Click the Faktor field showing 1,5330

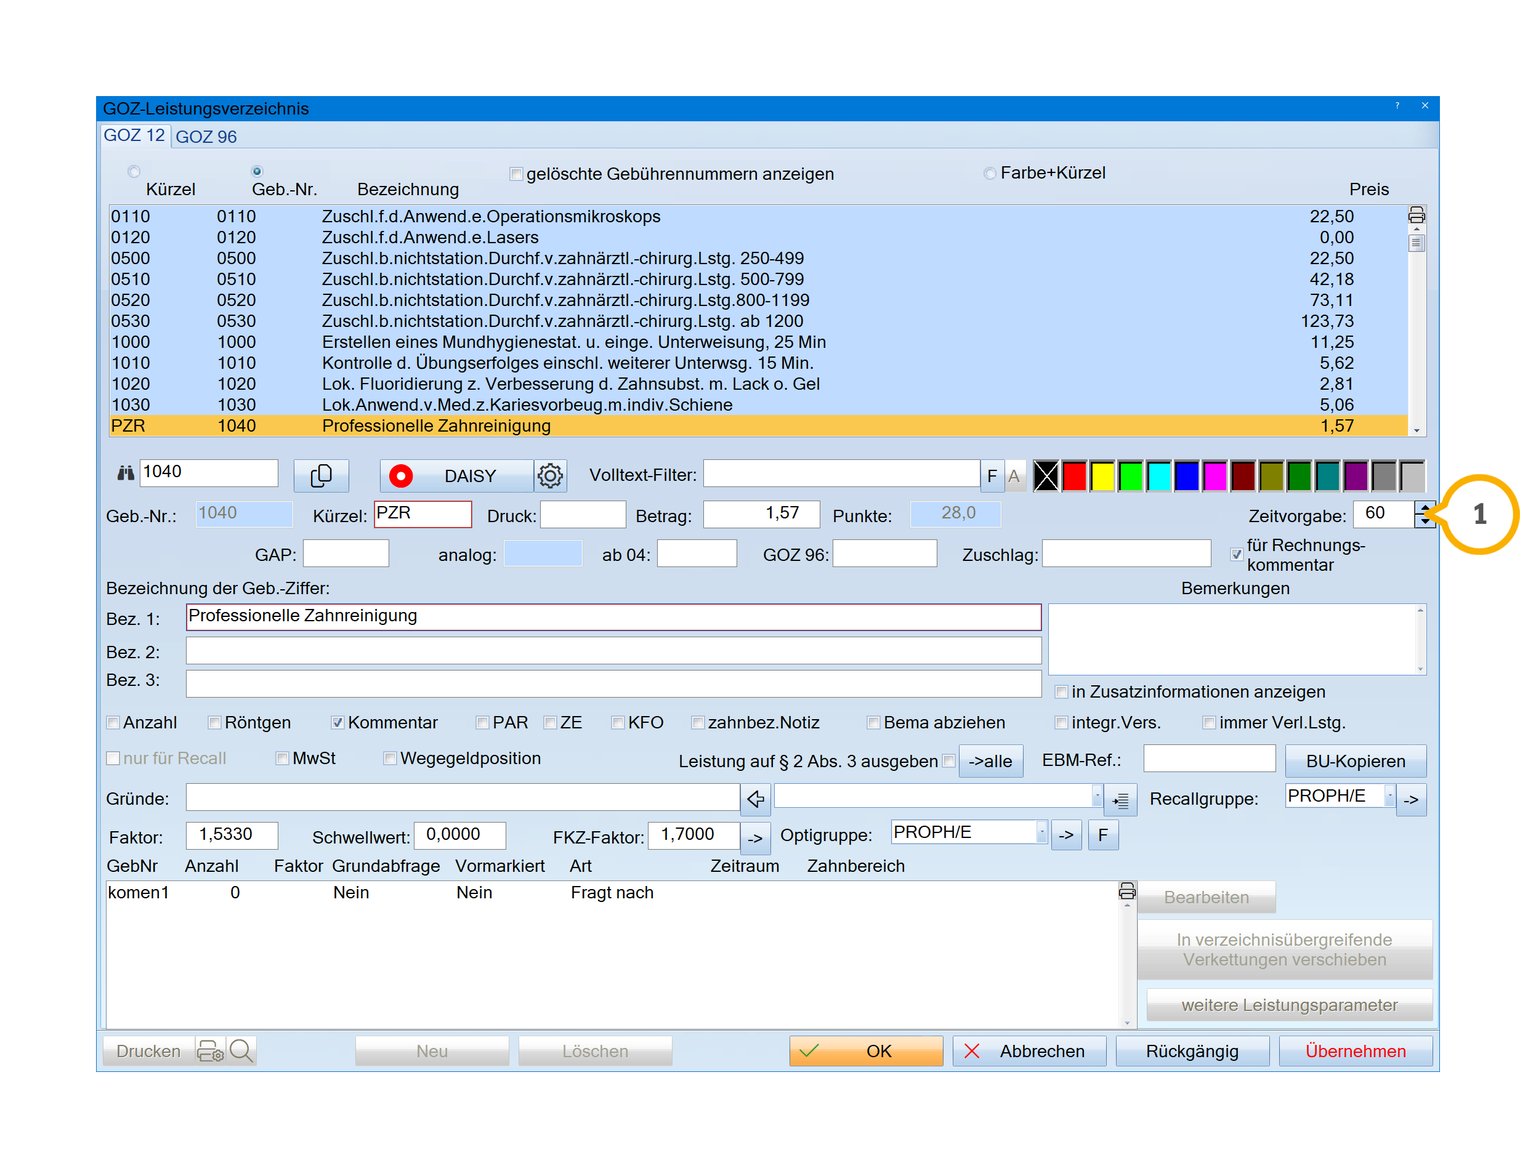[232, 835]
